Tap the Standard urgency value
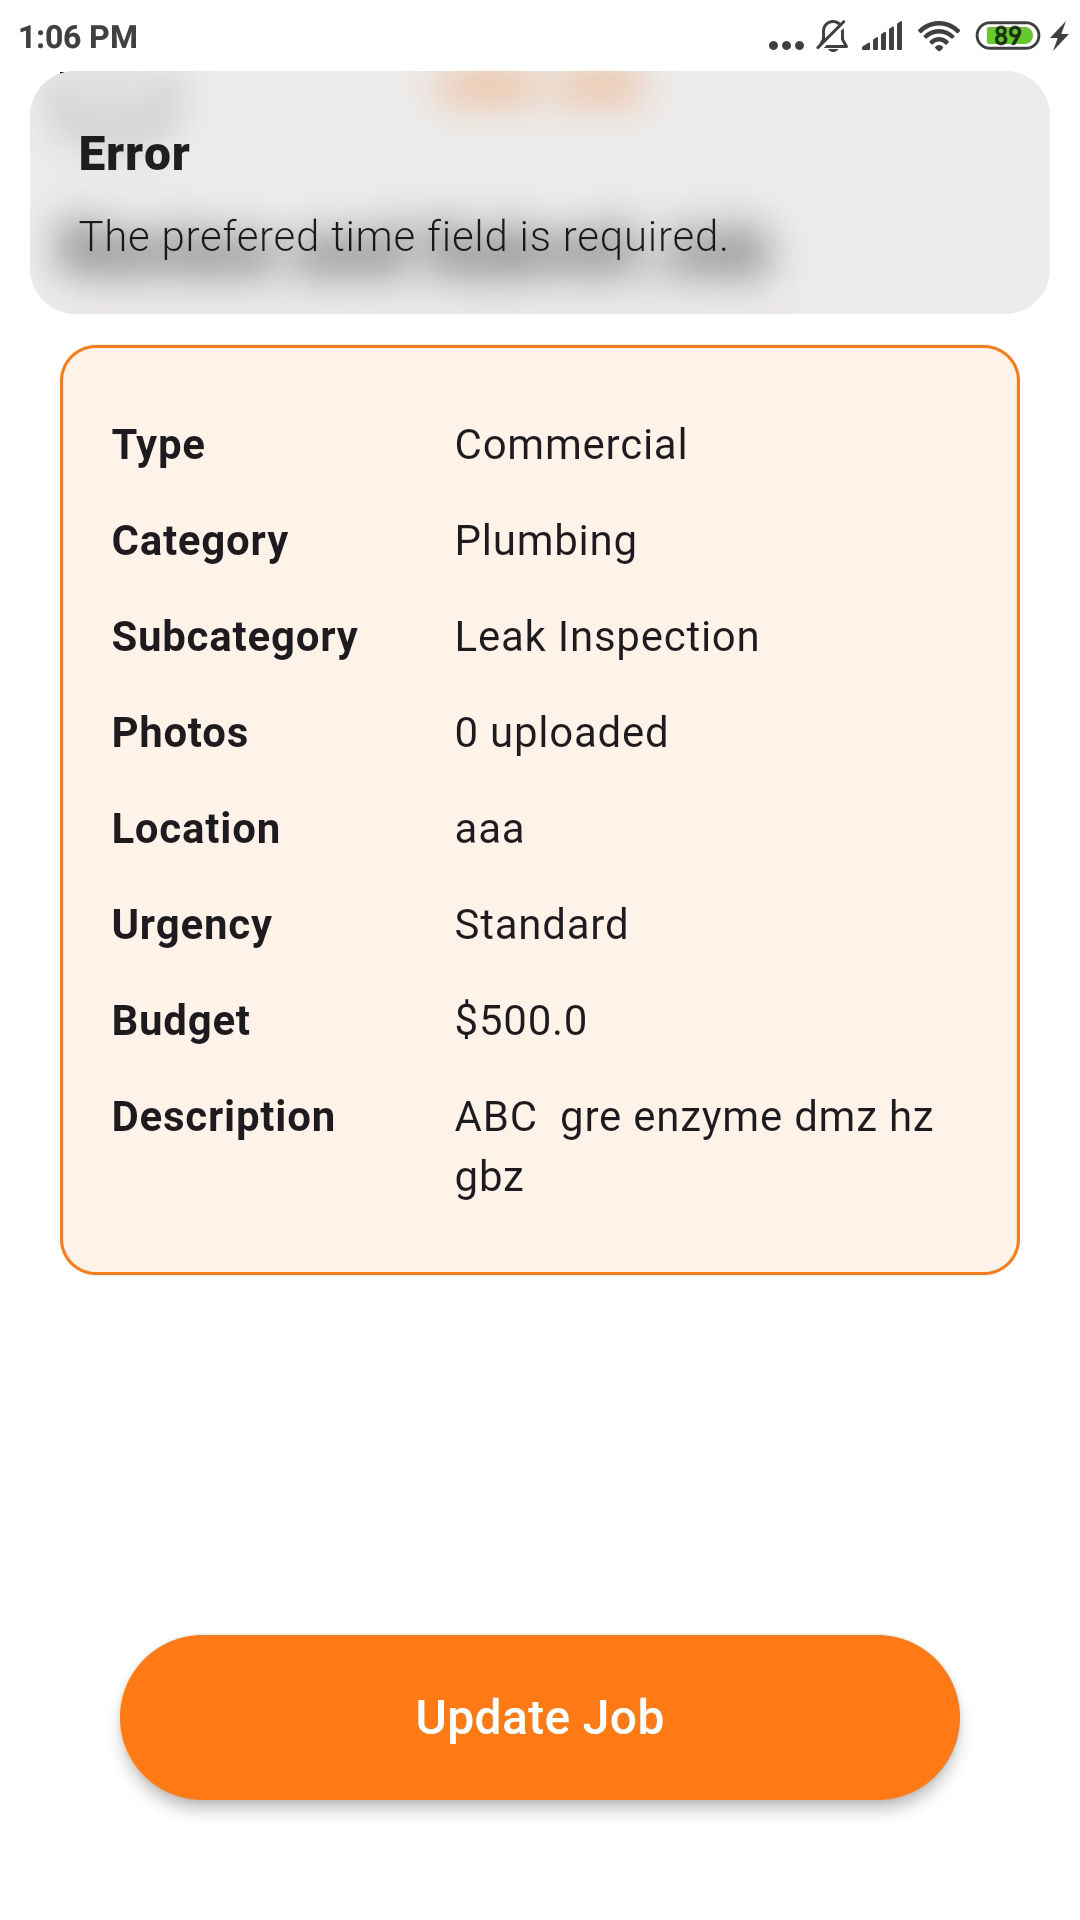The height and width of the screenshot is (1920, 1080). (541, 925)
